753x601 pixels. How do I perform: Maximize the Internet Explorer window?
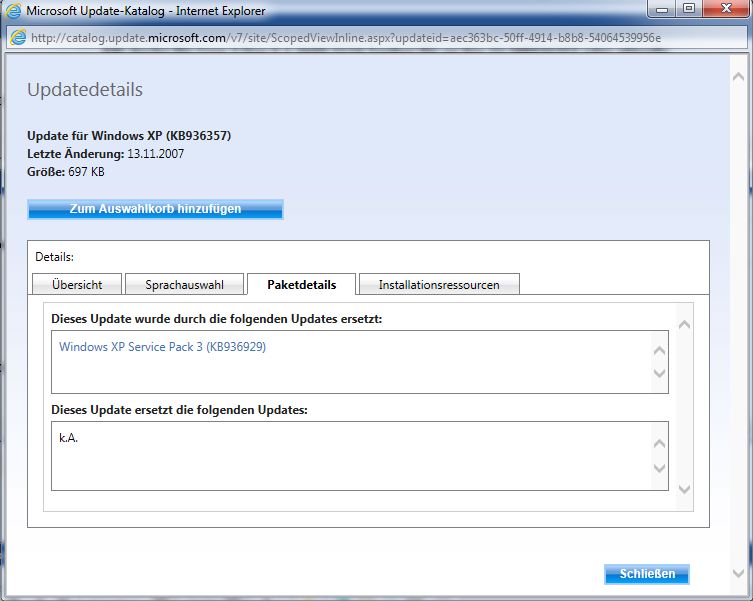click(x=689, y=9)
